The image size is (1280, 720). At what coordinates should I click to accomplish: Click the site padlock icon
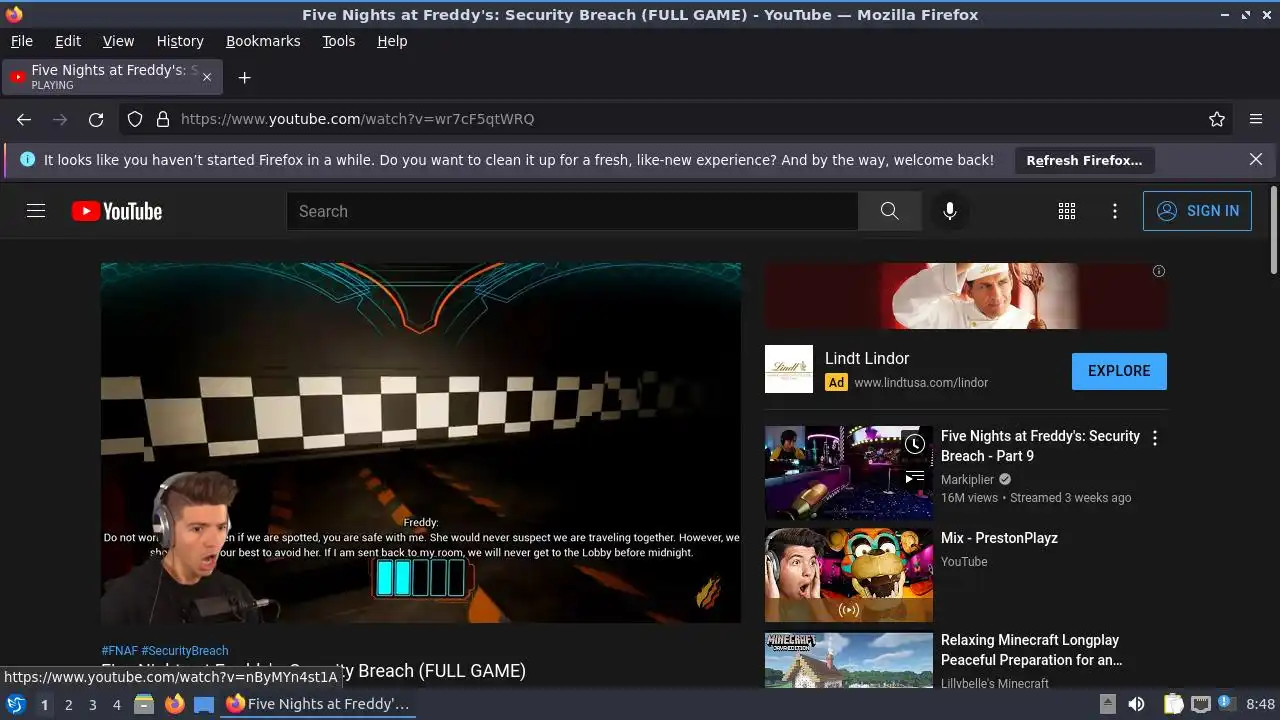[163, 119]
